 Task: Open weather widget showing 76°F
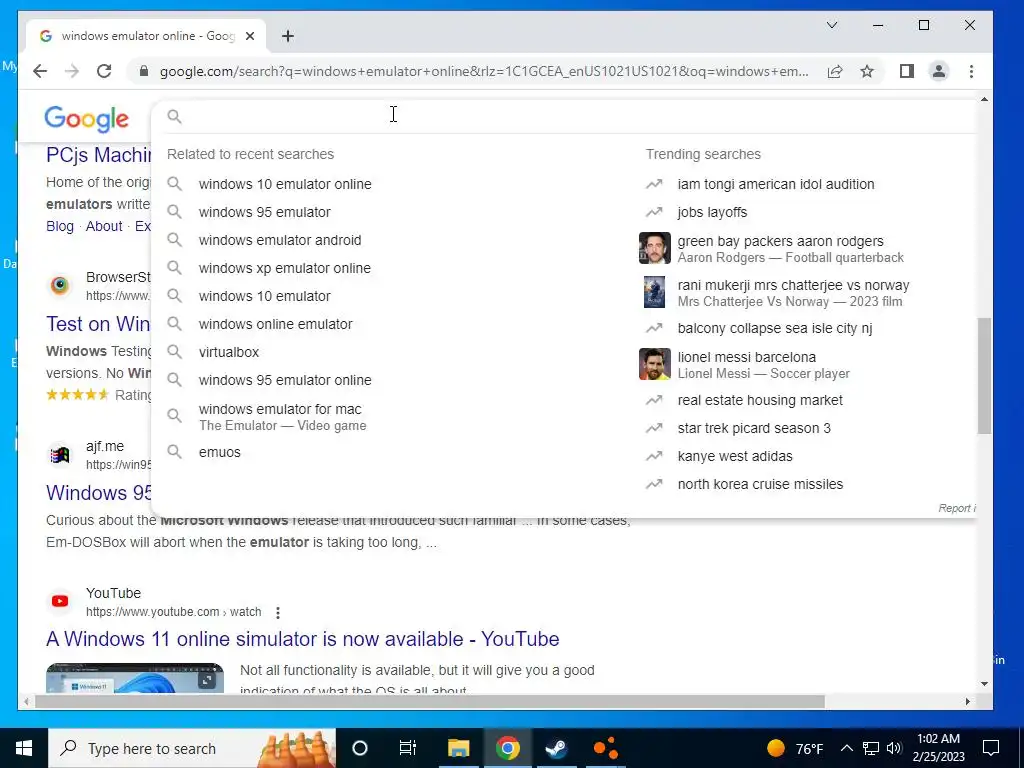[x=795, y=748]
